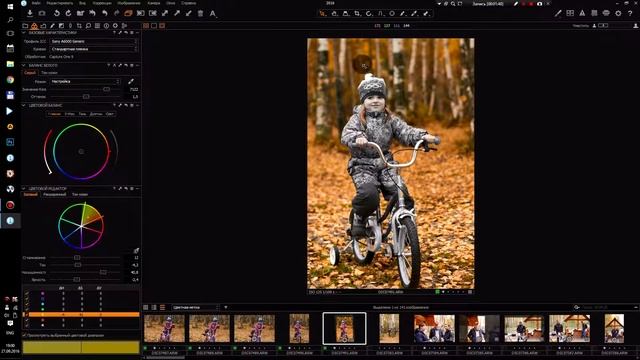Select the Pan hand cursor tool
The width and height of the screenshot is (640, 360).
click(x=334, y=13)
